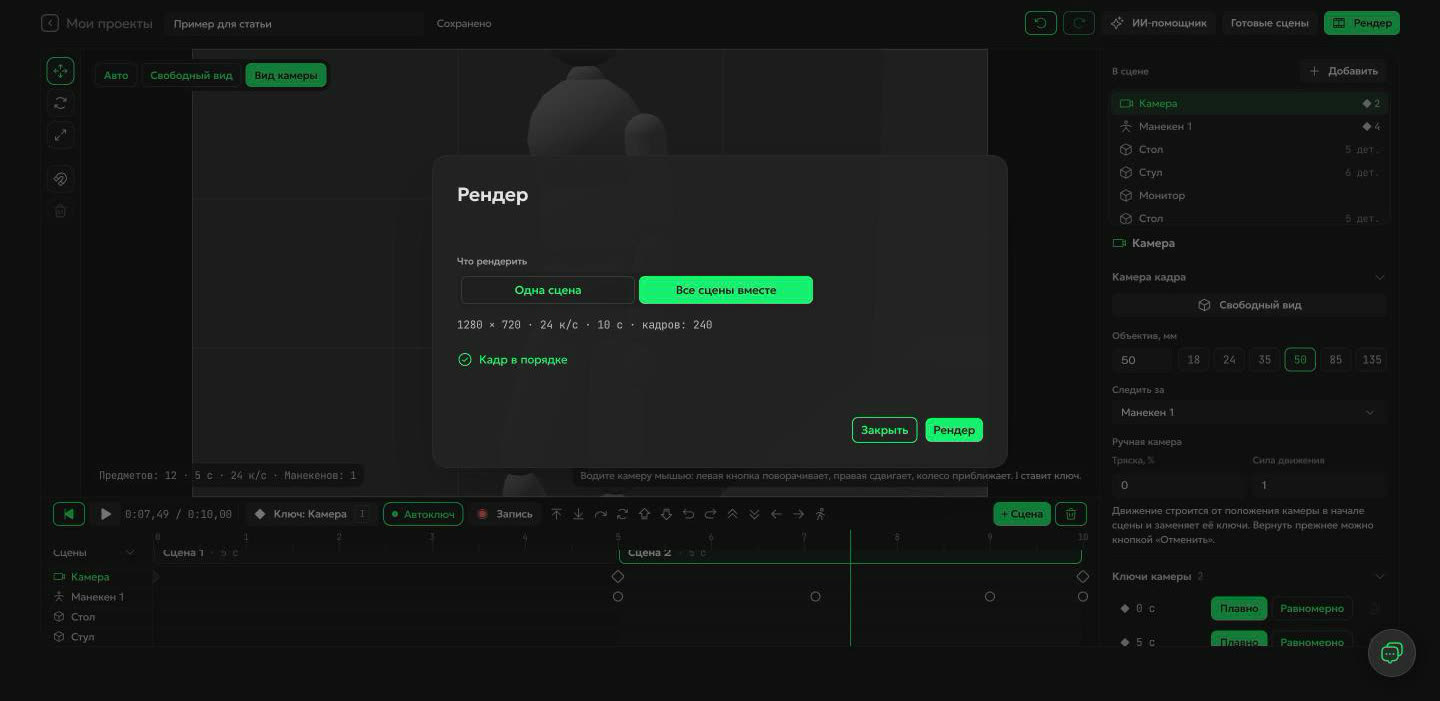The image size is (1440, 701).
Task: Click the redo icon in the top bar
Action: (1079, 23)
